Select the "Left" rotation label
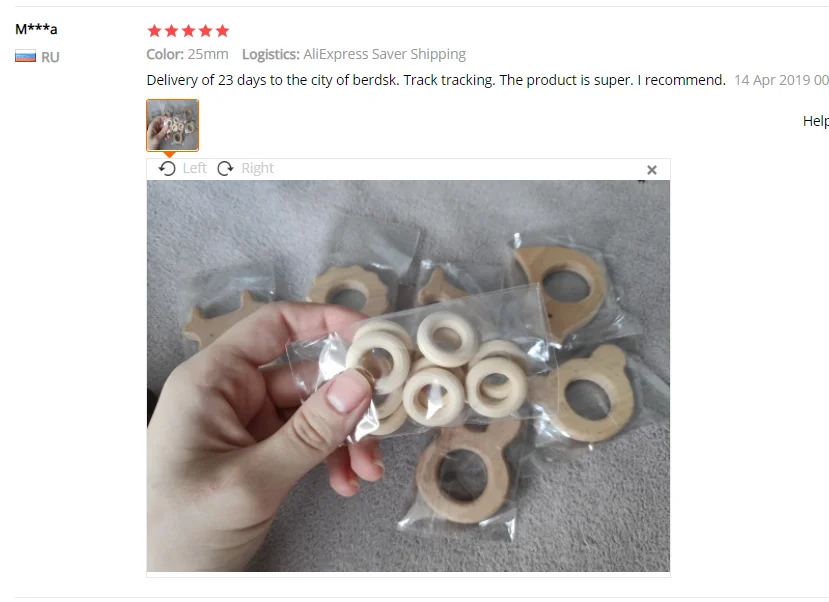This screenshot has height=602, width=829. click(195, 168)
